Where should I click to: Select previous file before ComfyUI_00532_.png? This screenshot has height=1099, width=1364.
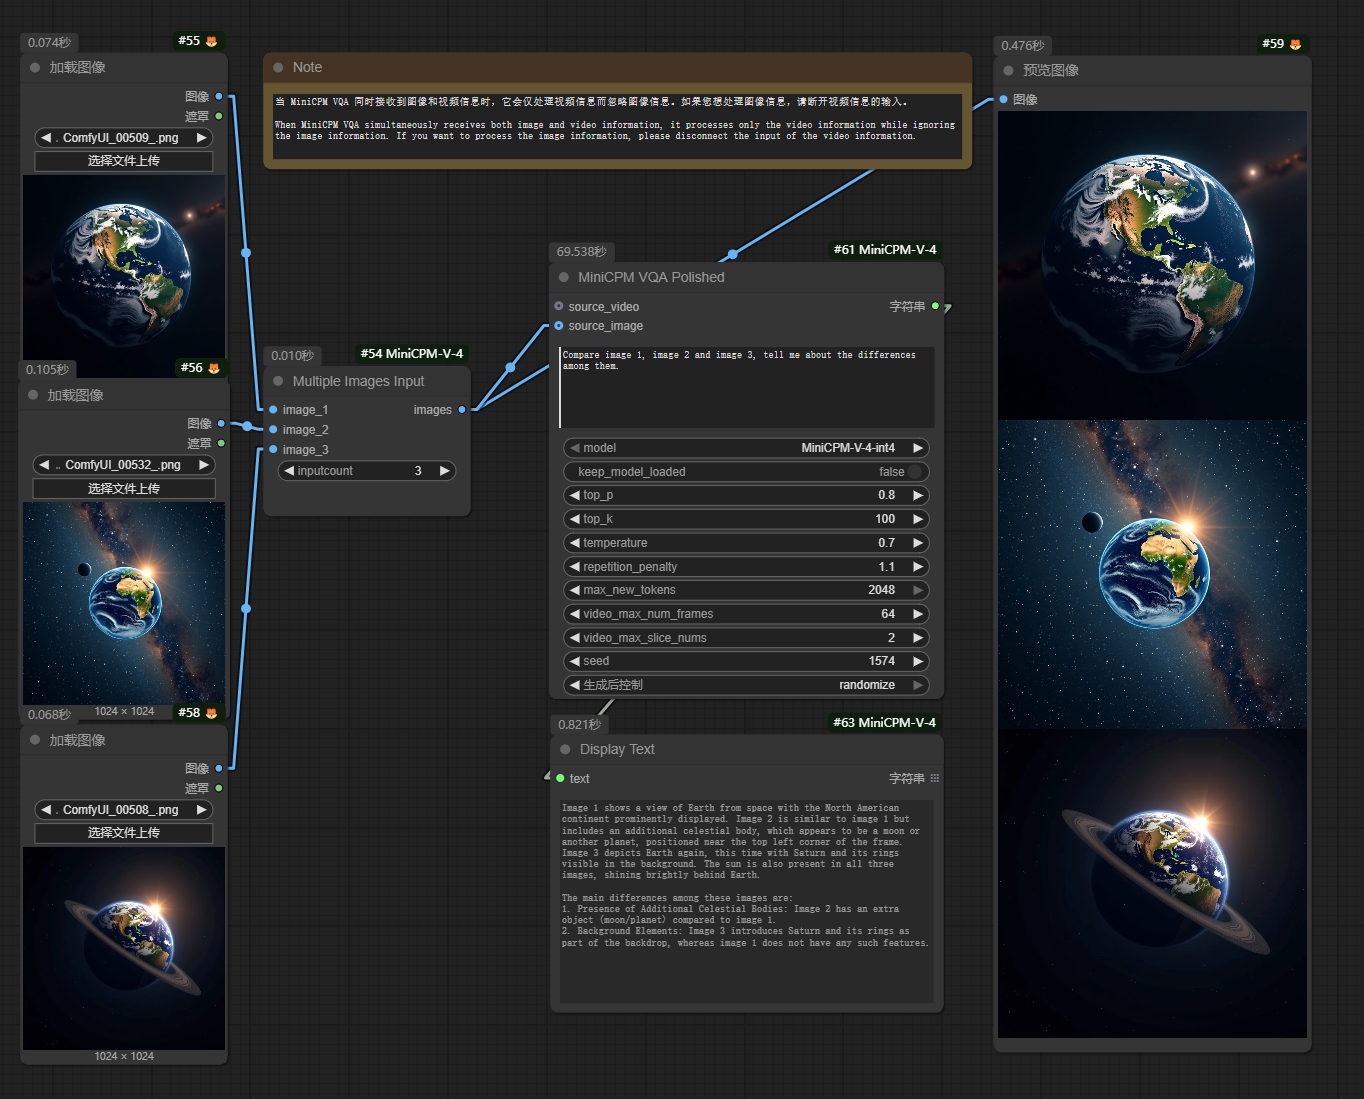tap(44, 465)
